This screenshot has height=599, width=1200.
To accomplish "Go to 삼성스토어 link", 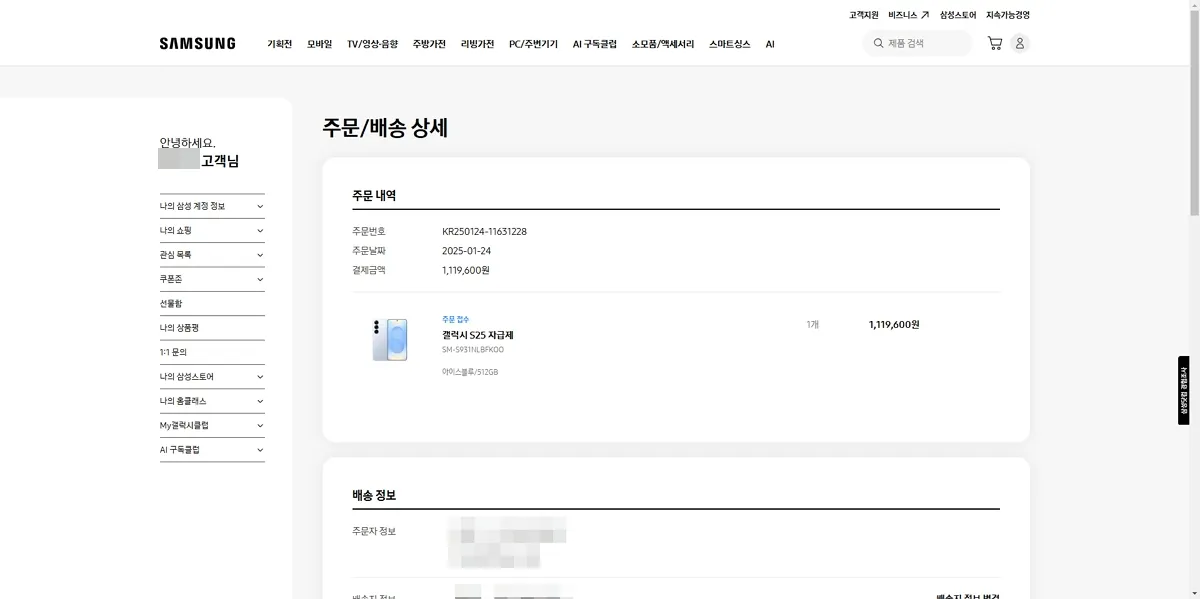I will pyautogui.click(x=957, y=15).
